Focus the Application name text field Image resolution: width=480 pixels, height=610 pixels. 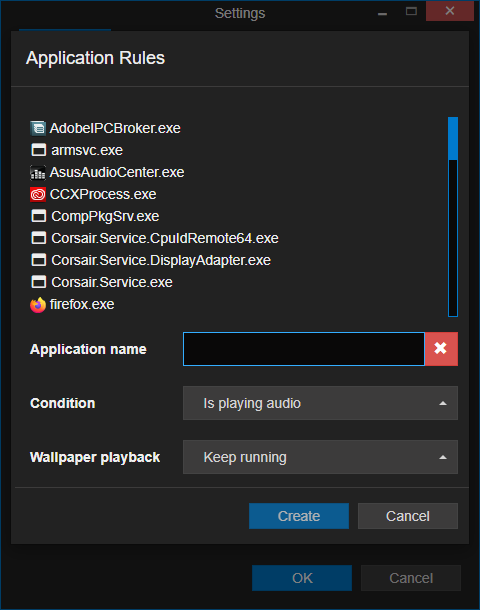pyautogui.click(x=304, y=349)
